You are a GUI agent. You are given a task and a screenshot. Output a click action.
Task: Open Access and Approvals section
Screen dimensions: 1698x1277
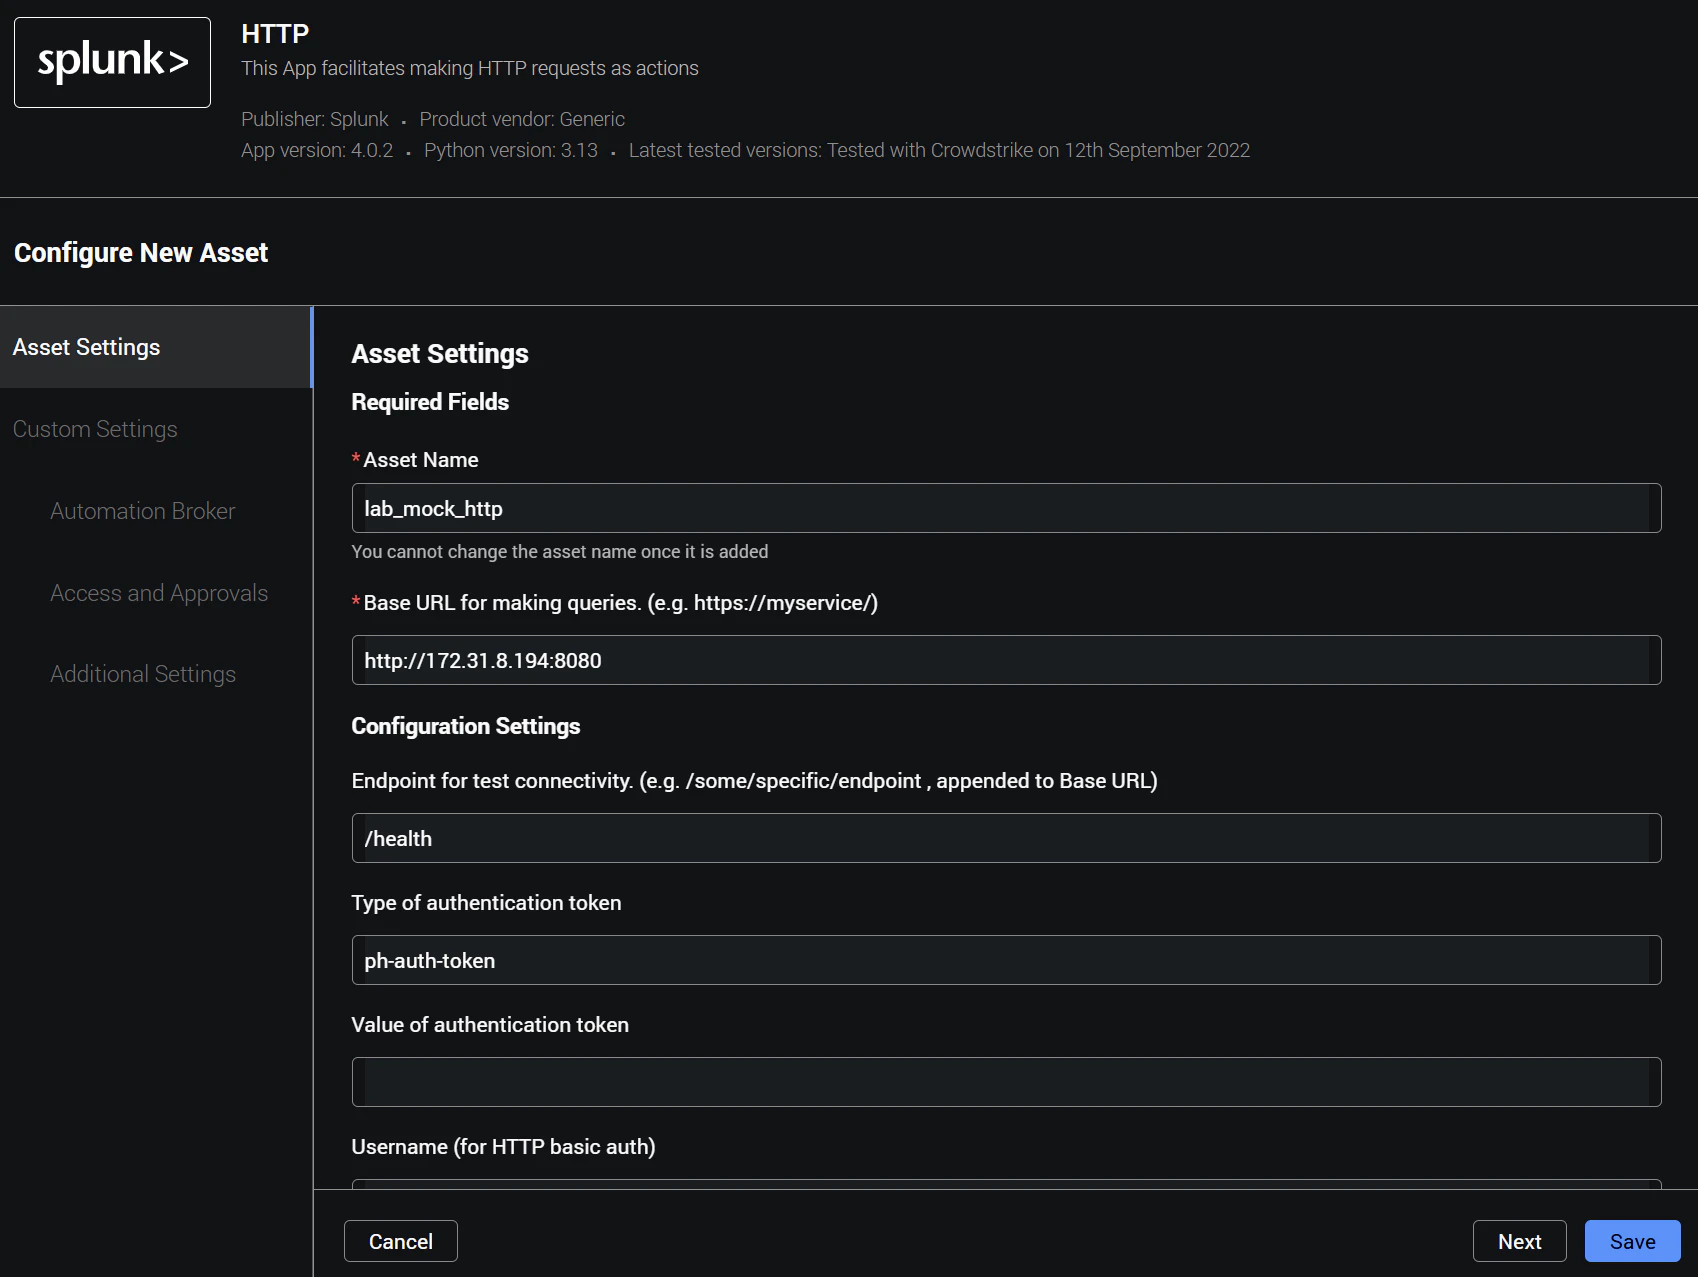159,593
